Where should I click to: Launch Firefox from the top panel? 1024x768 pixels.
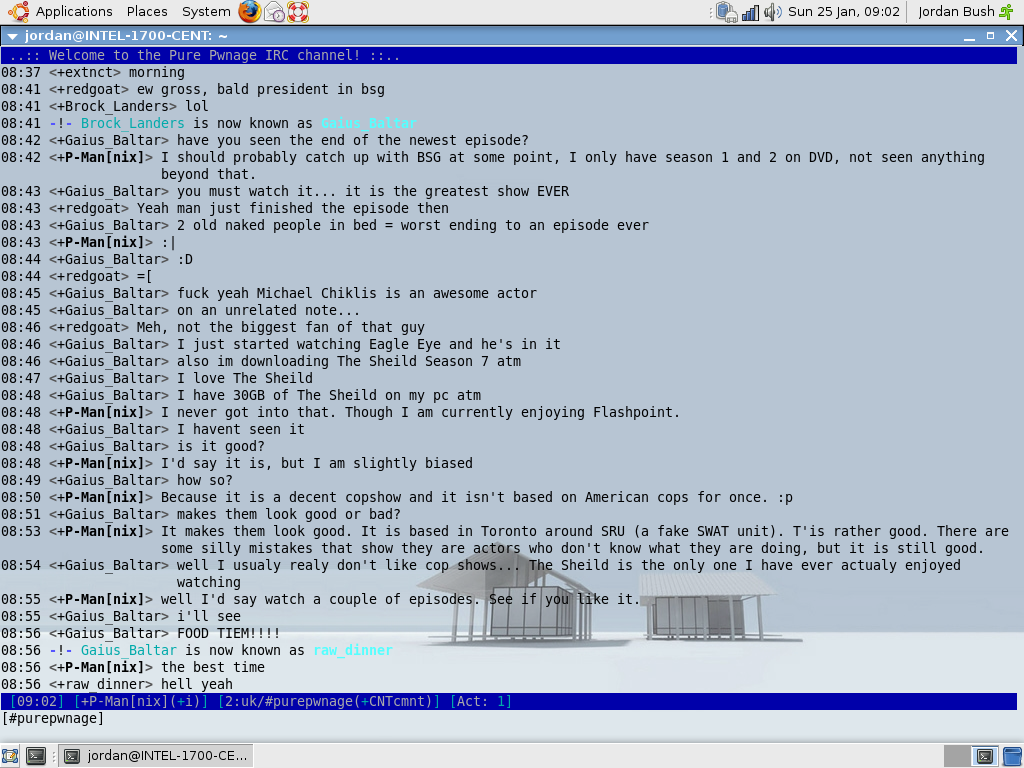point(249,11)
